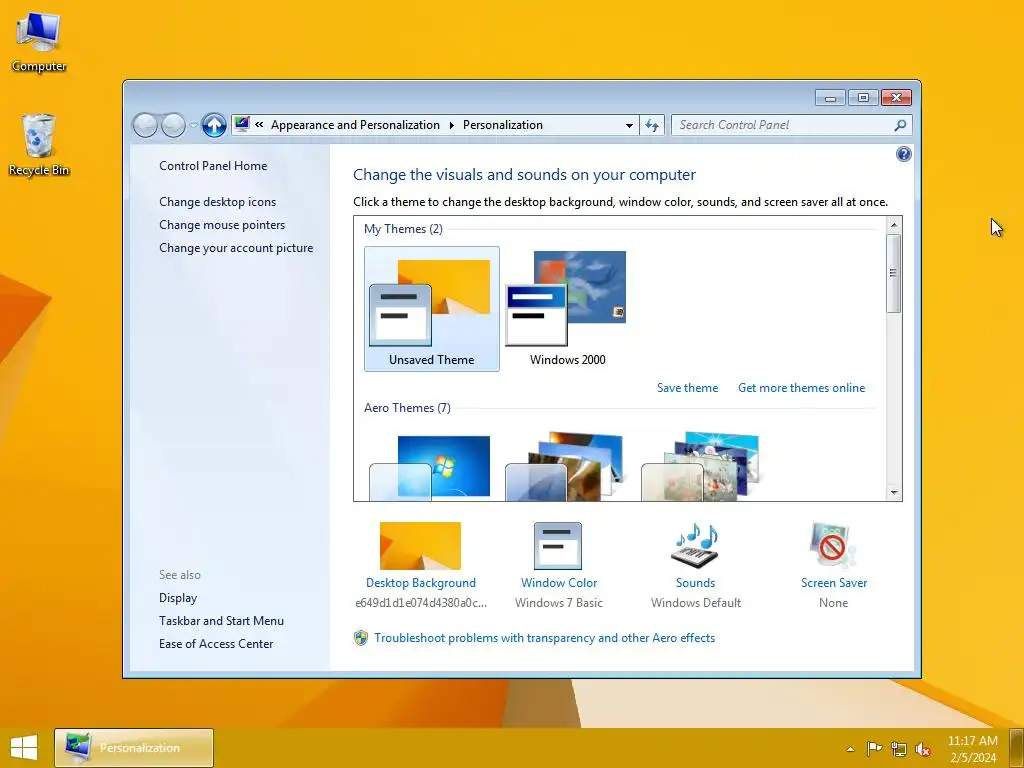Click the Up one level arrow button
The image size is (1024, 768).
(x=214, y=125)
